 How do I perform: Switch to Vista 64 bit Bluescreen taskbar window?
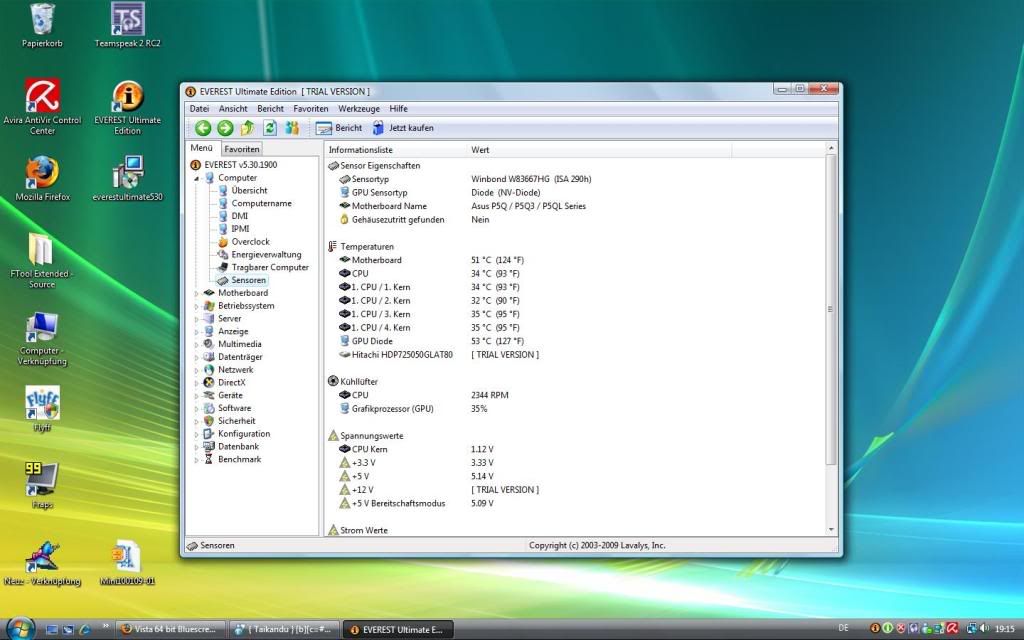click(170, 630)
